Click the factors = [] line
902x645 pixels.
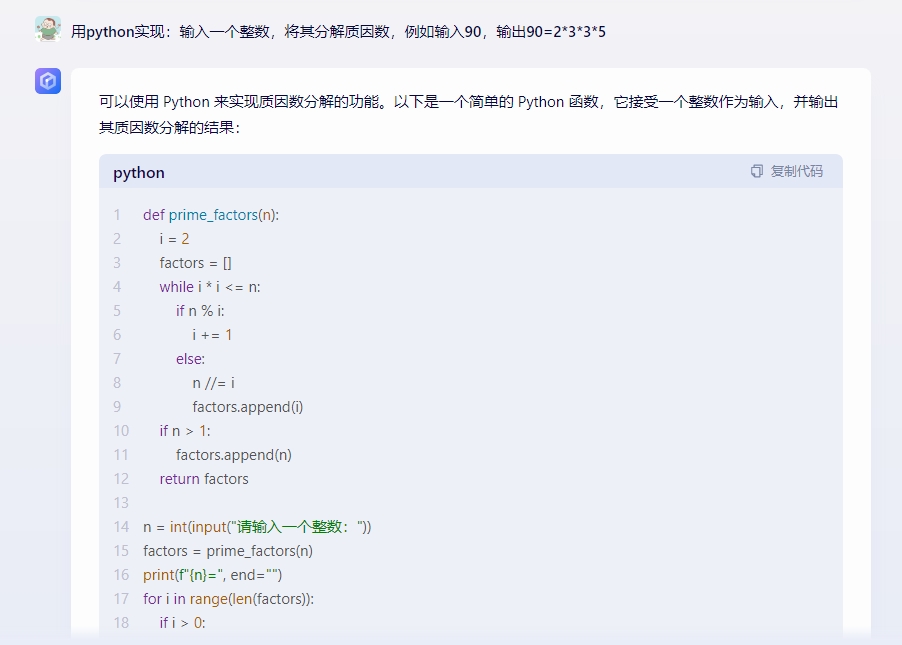pos(196,263)
